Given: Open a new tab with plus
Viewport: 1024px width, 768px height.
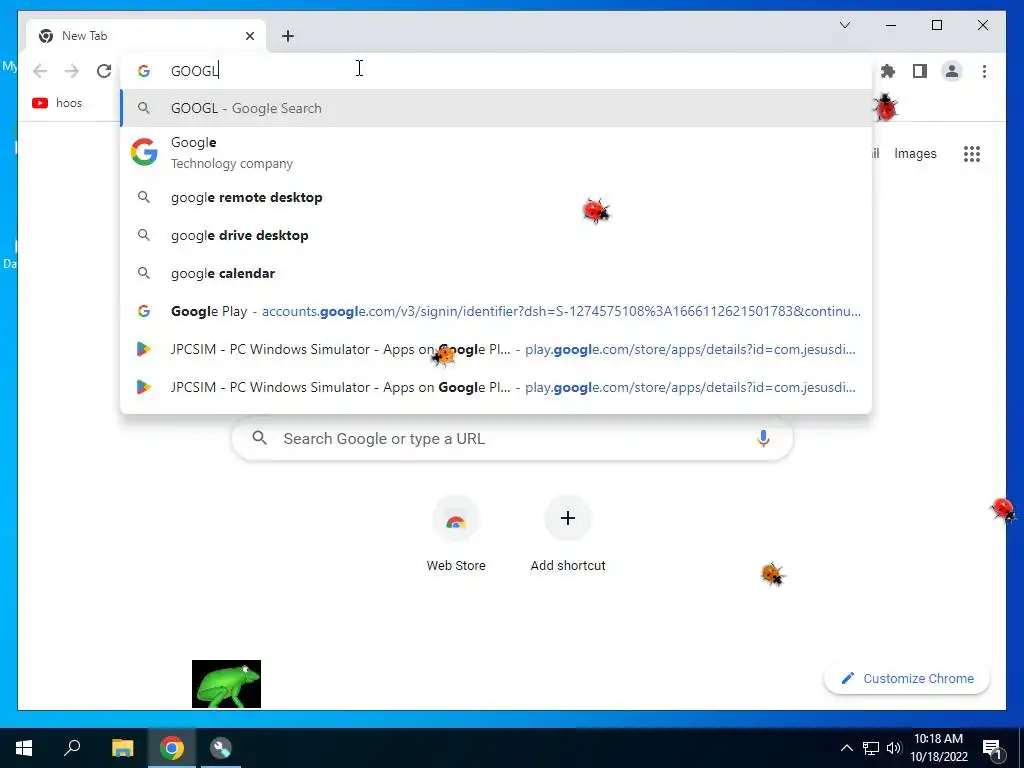Looking at the screenshot, I should [x=288, y=36].
